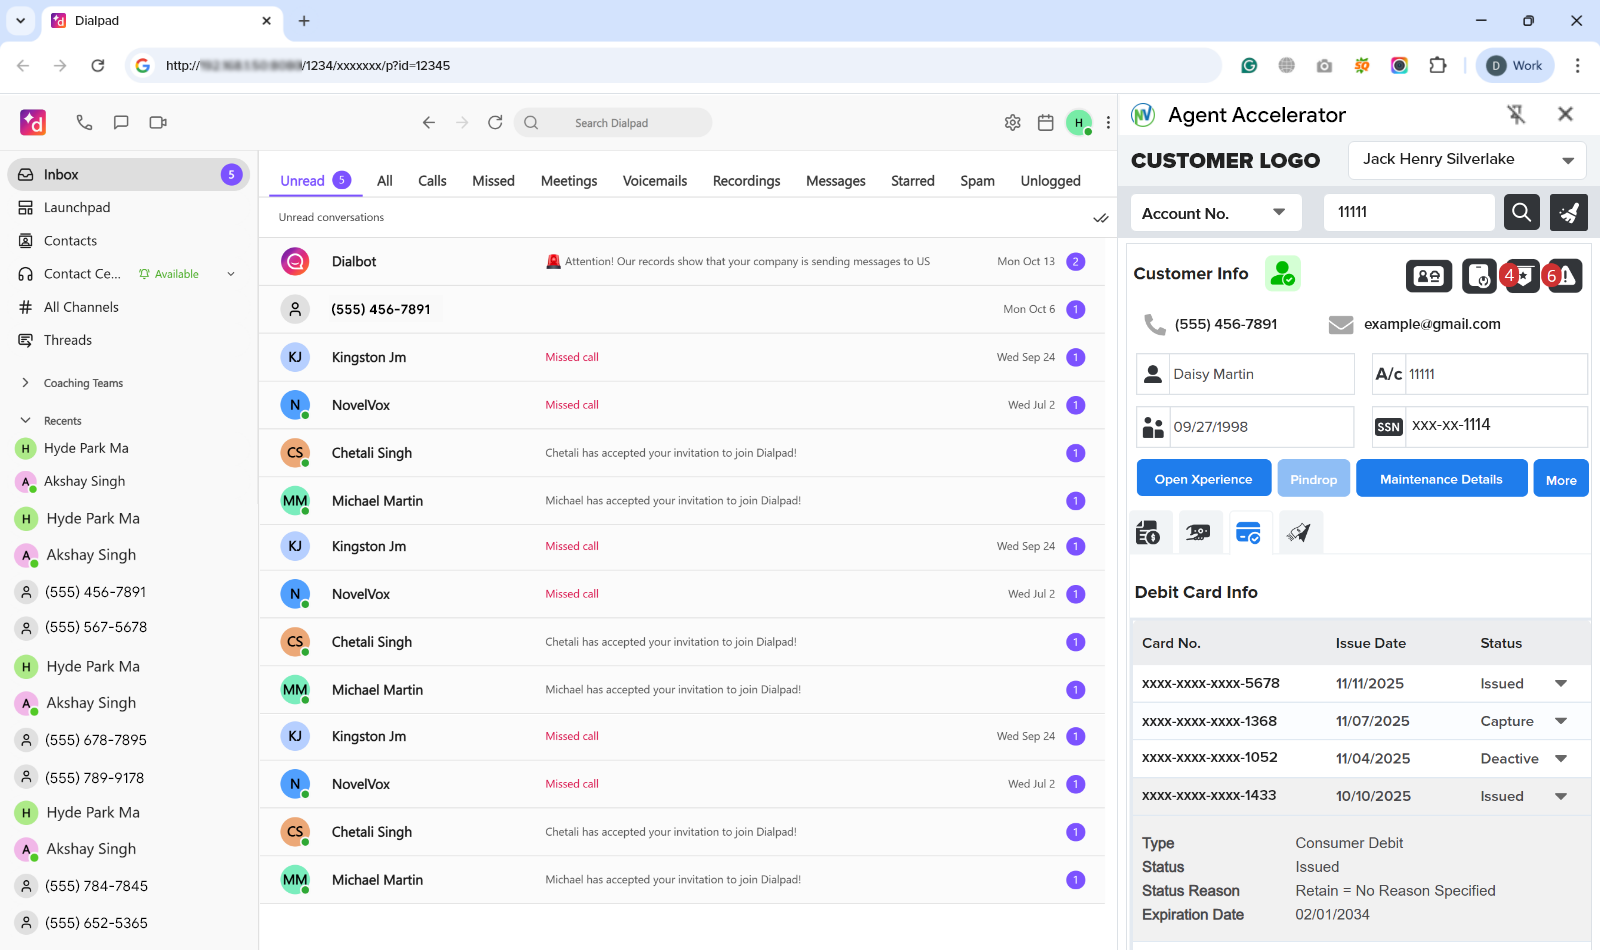Start a video meeting via camera icon

[x=158, y=122]
